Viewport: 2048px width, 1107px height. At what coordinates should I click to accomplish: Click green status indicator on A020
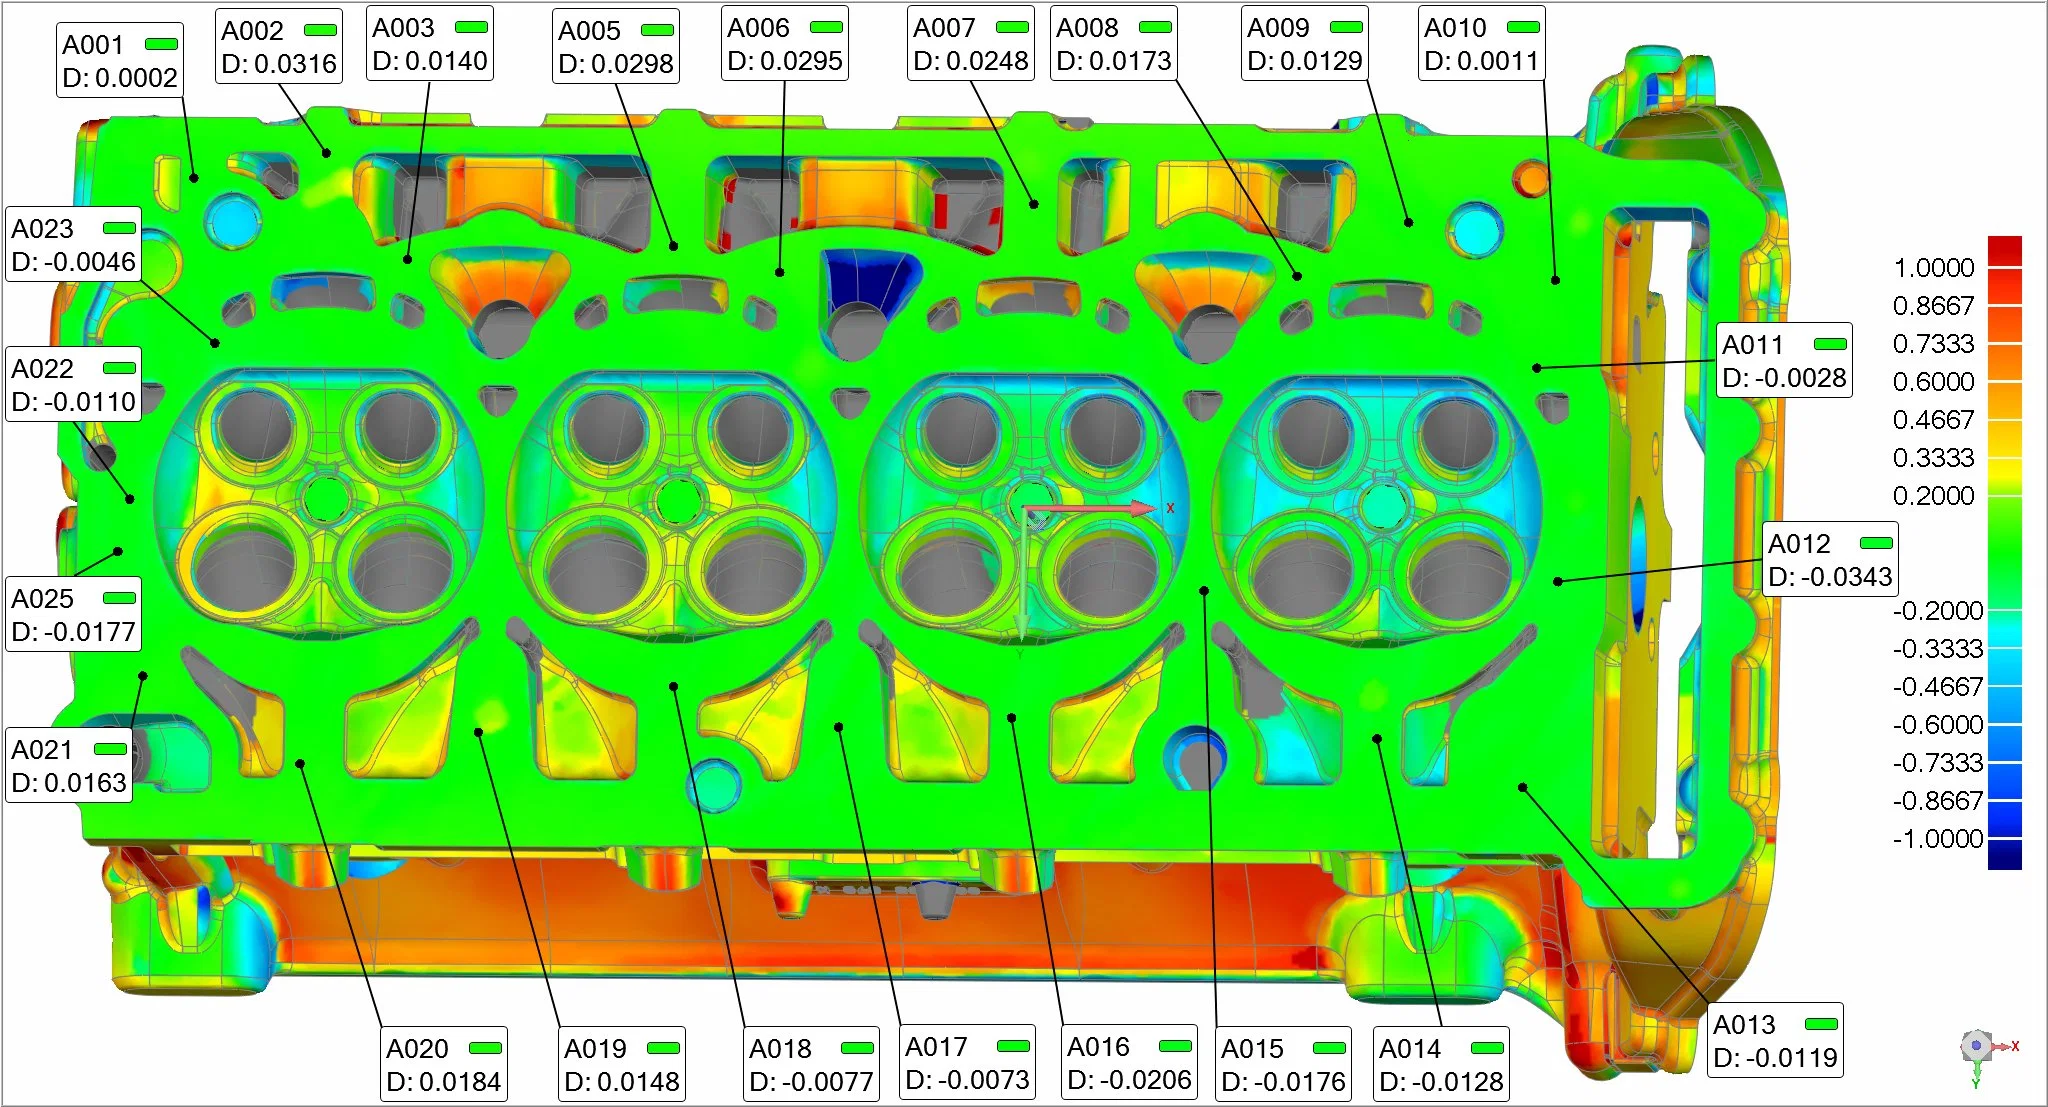(485, 1048)
